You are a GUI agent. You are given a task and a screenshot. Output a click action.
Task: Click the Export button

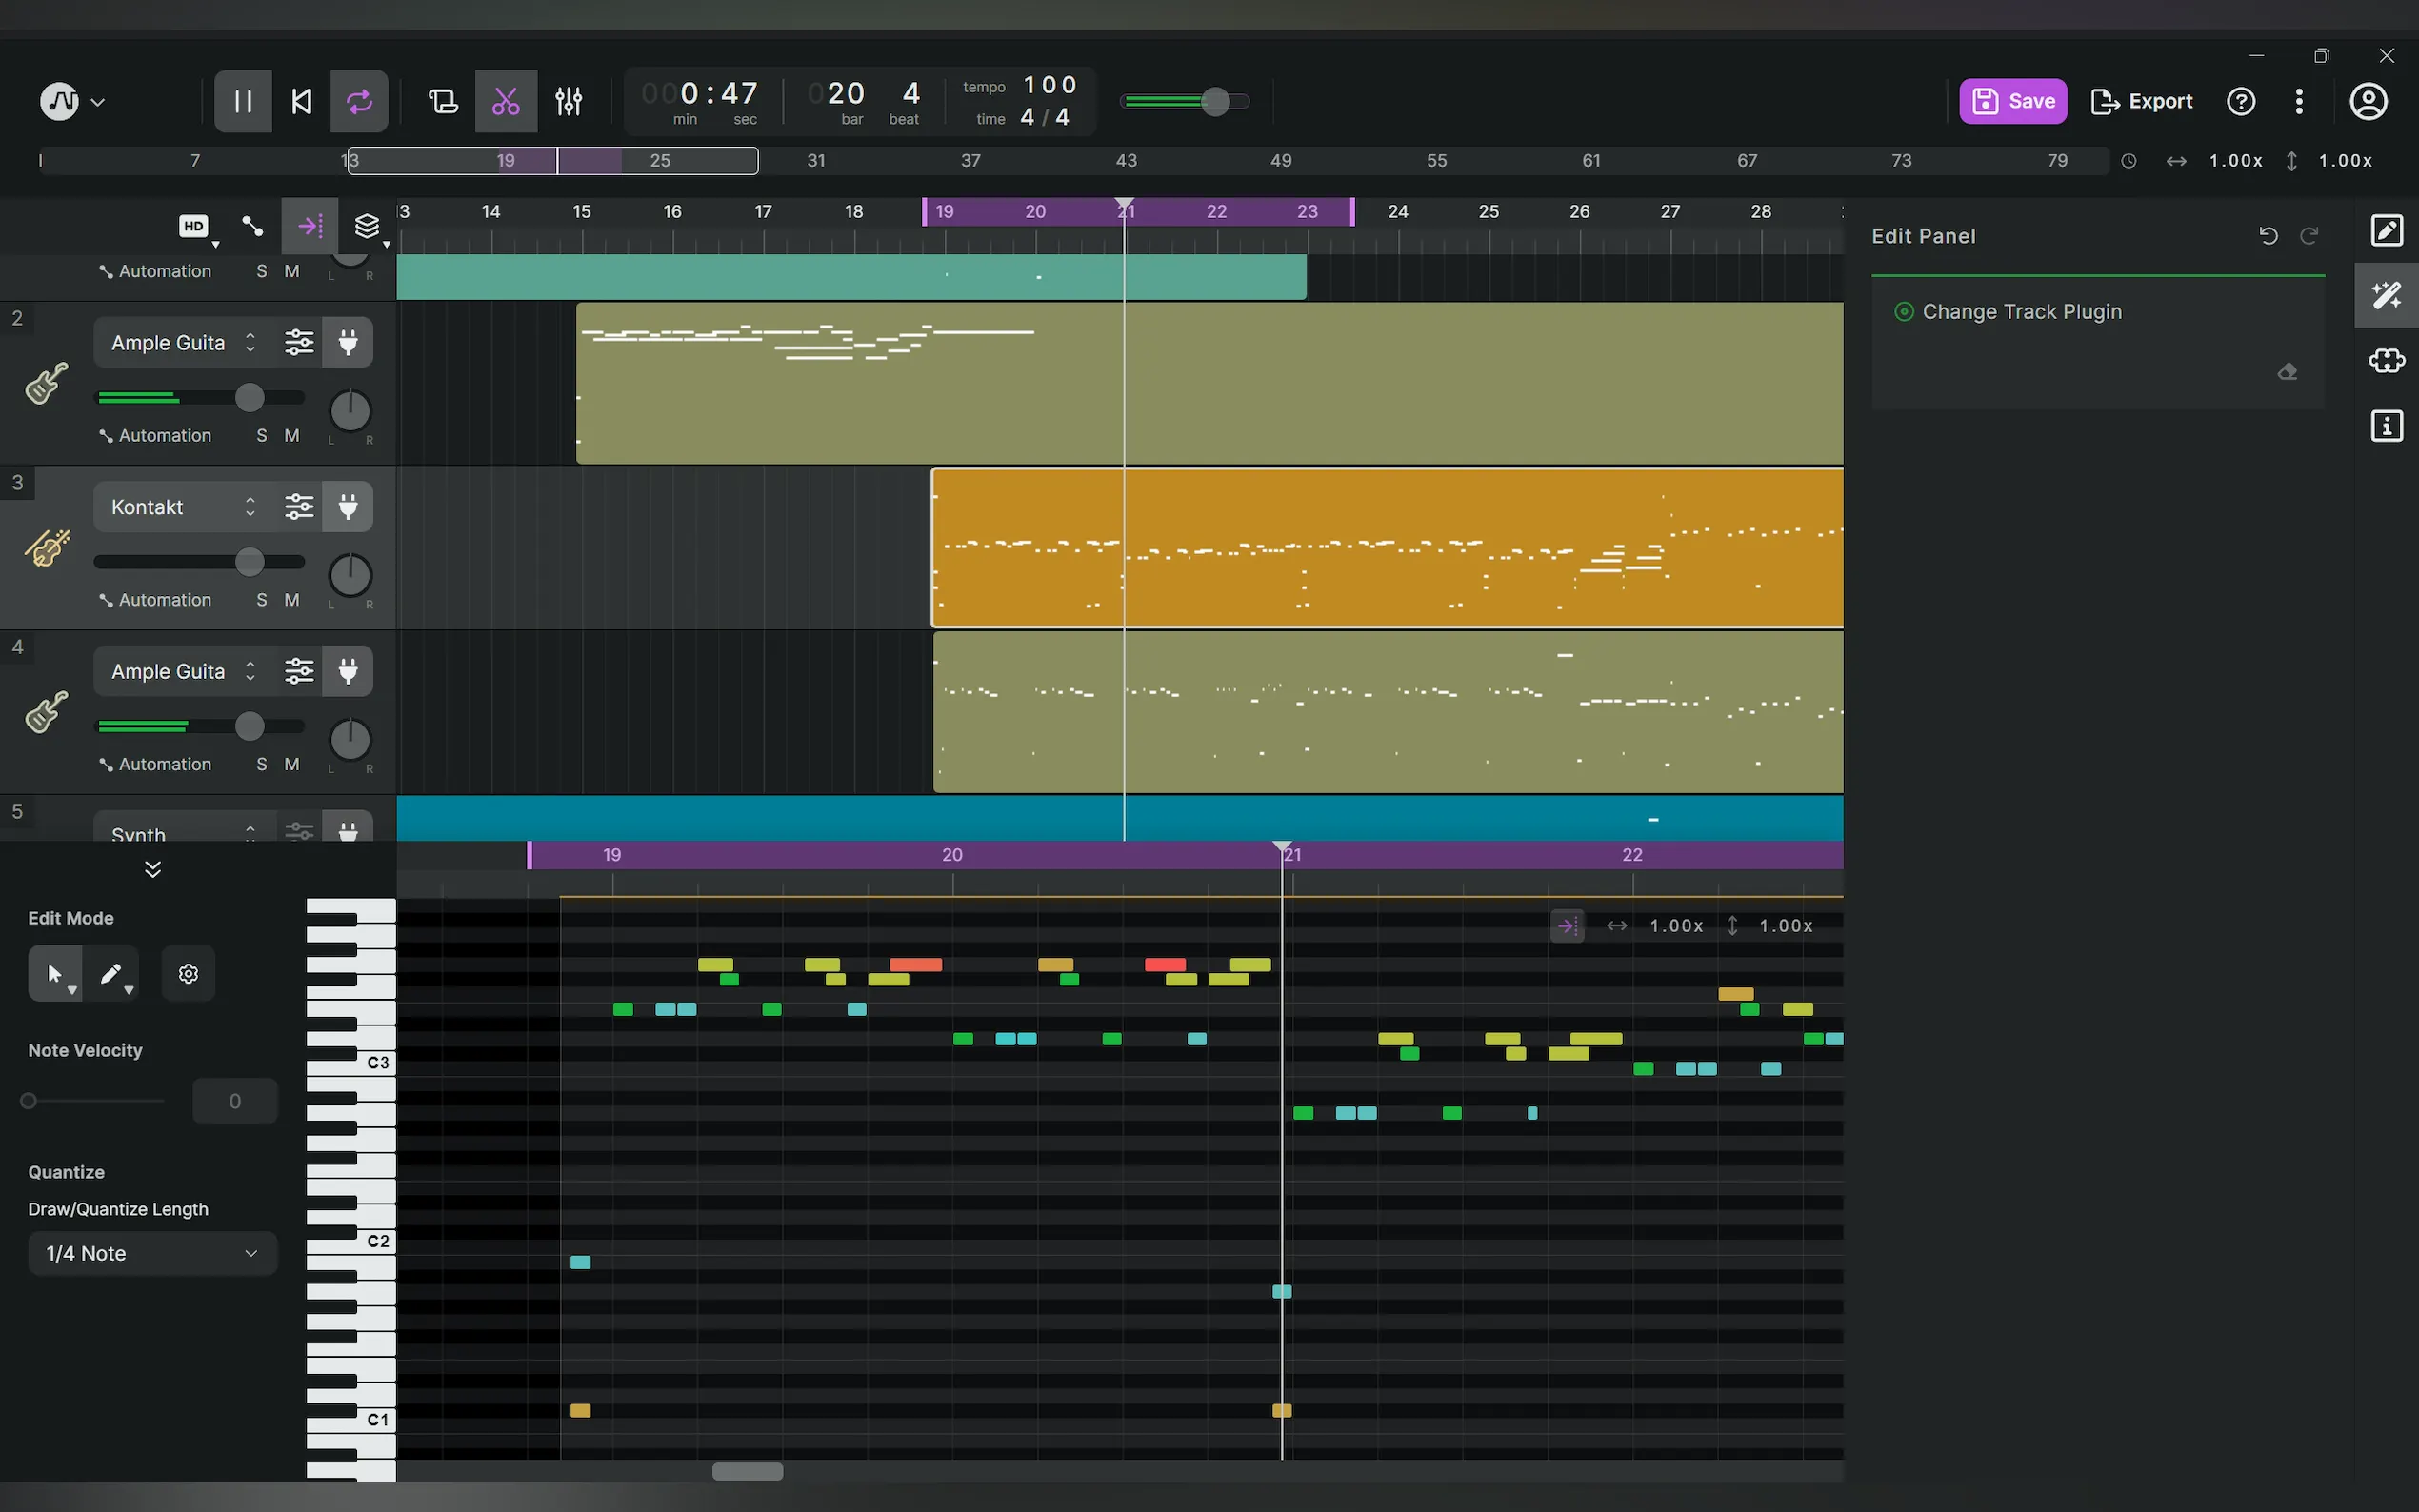pos(2141,101)
